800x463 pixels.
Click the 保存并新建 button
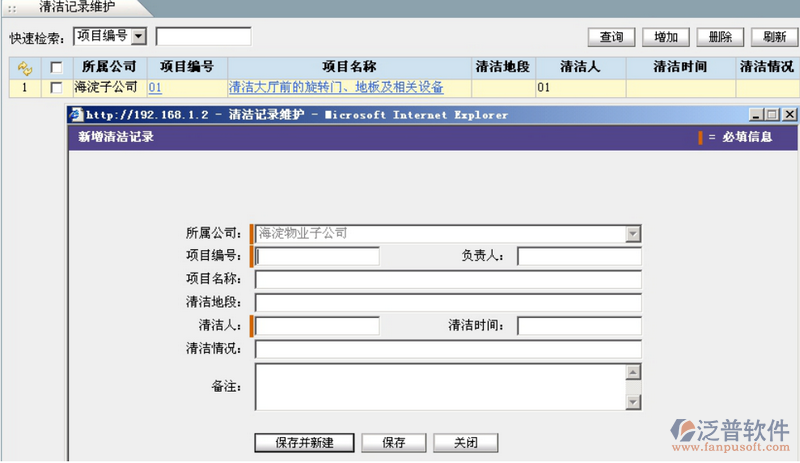303,442
